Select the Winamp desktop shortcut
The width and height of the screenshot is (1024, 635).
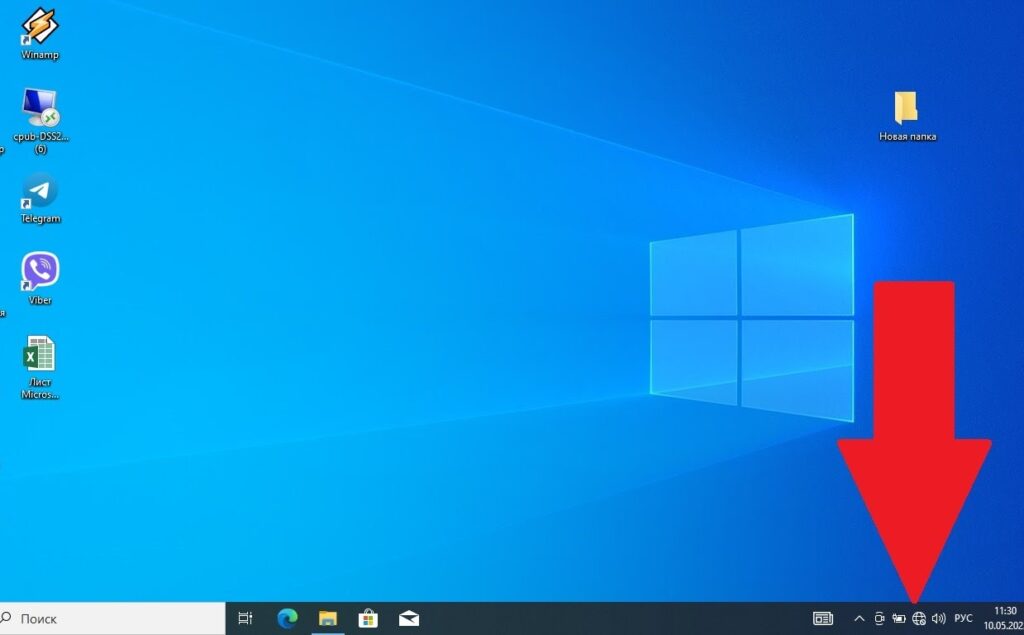pos(40,33)
